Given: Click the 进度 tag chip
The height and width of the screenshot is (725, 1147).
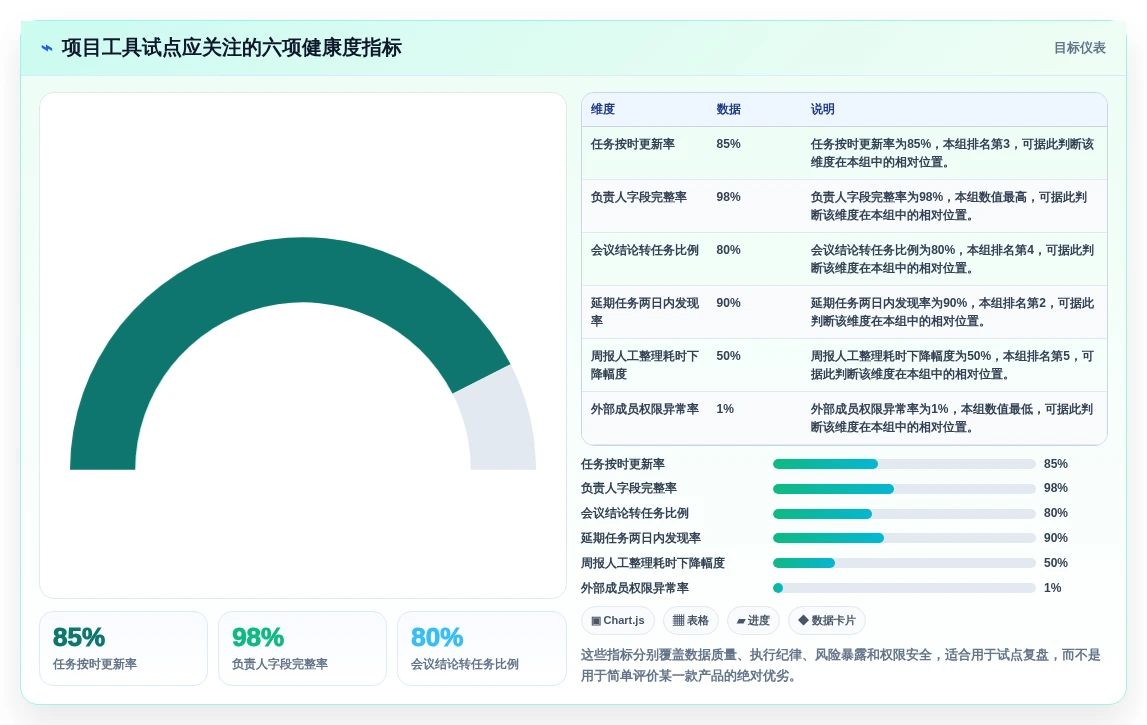Looking at the screenshot, I should point(753,620).
